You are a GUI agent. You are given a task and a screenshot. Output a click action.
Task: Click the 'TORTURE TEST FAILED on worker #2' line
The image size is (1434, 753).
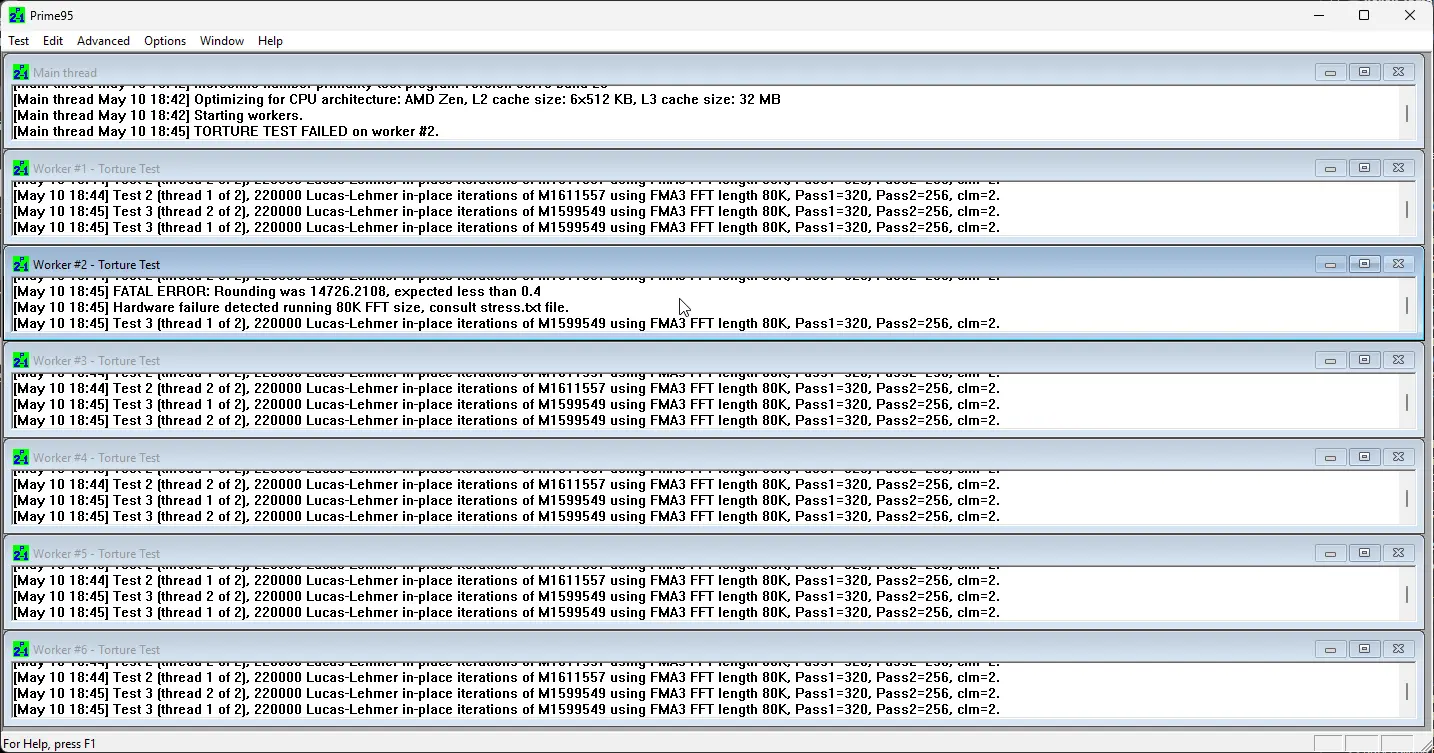[226, 131]
